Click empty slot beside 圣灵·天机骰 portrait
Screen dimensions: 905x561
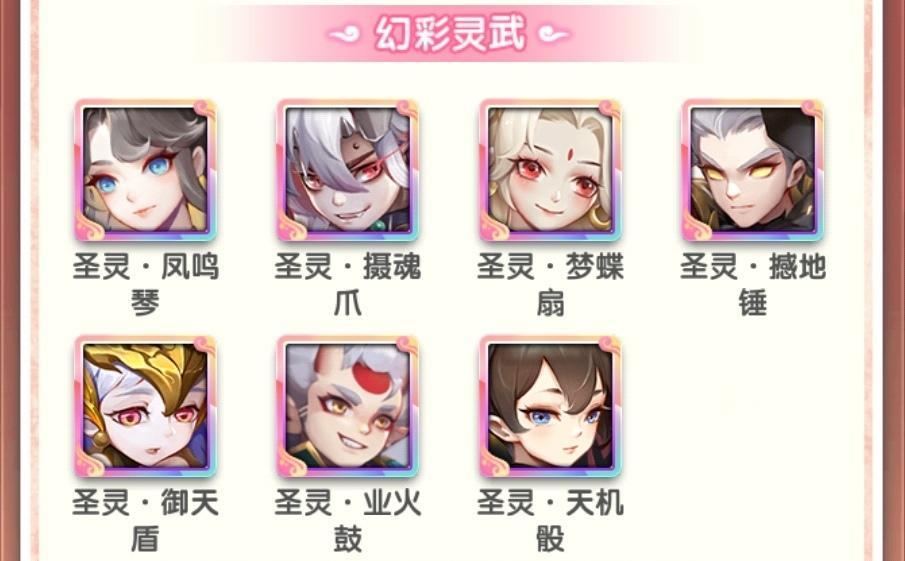pos(753,406)
